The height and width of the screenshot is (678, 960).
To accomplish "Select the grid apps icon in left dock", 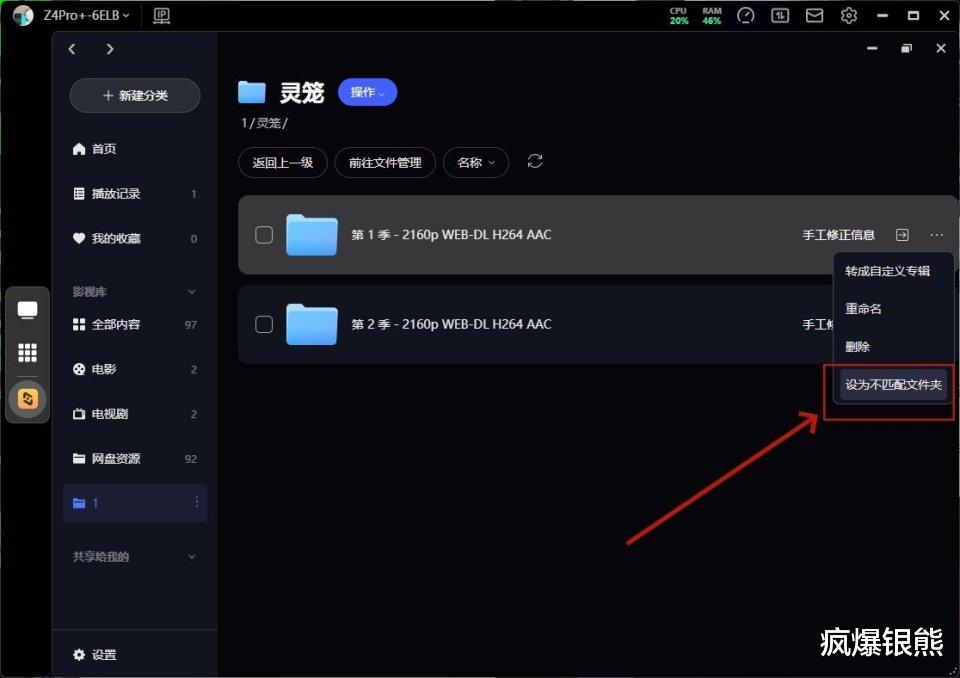I will (x=28, y=353).
